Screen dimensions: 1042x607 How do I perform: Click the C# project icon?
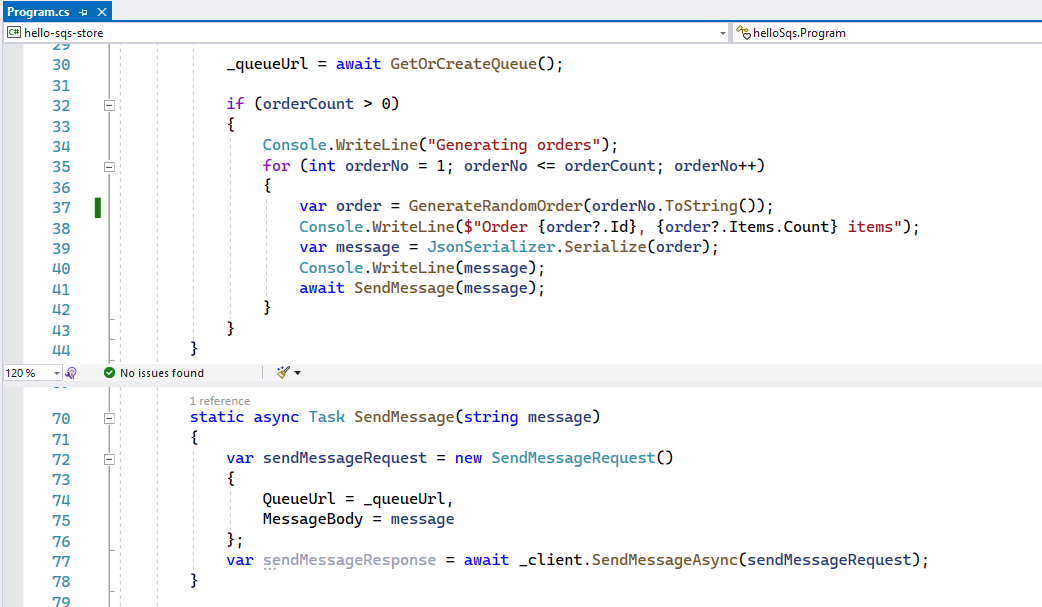click(x=13, y=32)
